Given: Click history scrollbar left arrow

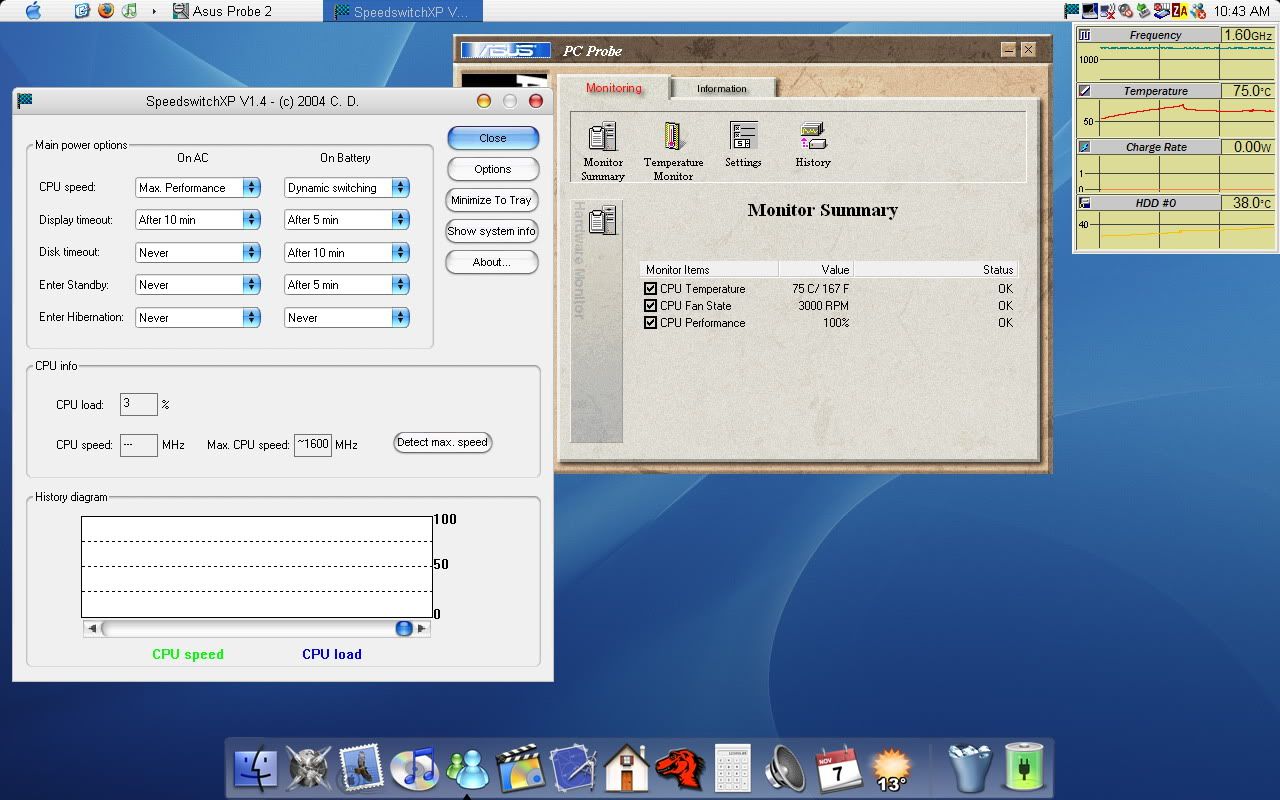Looking at the screenshot, I should [92, 628].
